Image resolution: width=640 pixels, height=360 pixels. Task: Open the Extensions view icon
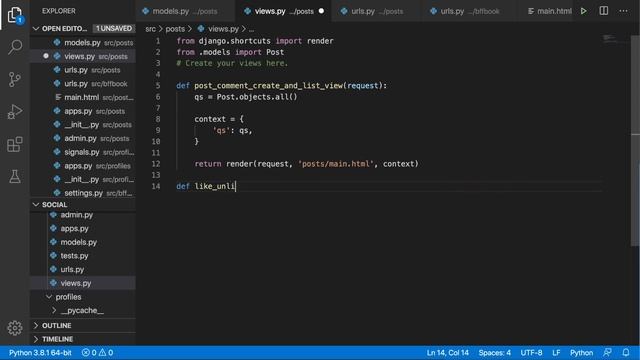(x=15, y=144)
